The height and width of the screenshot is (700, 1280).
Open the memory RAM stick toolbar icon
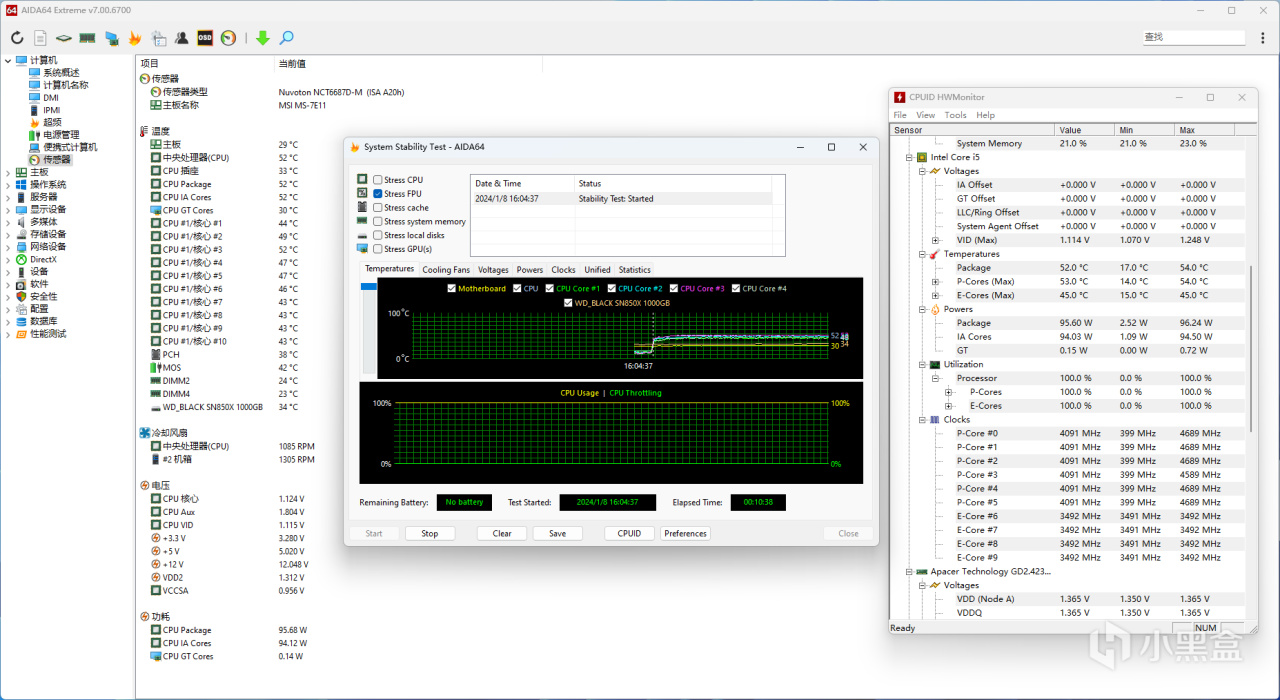click(x=87, y=38)
